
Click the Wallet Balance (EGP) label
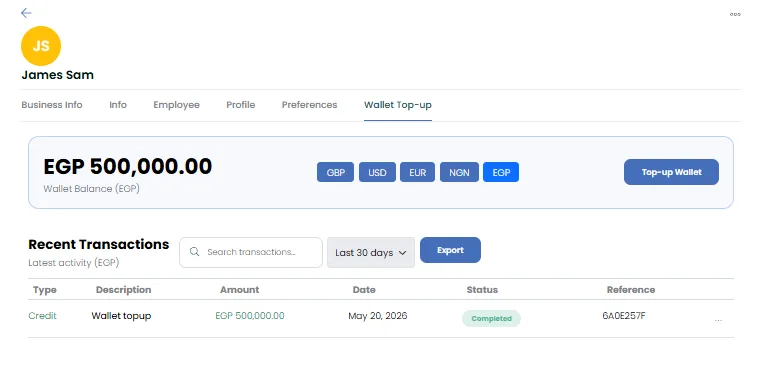tap(91, 189)
